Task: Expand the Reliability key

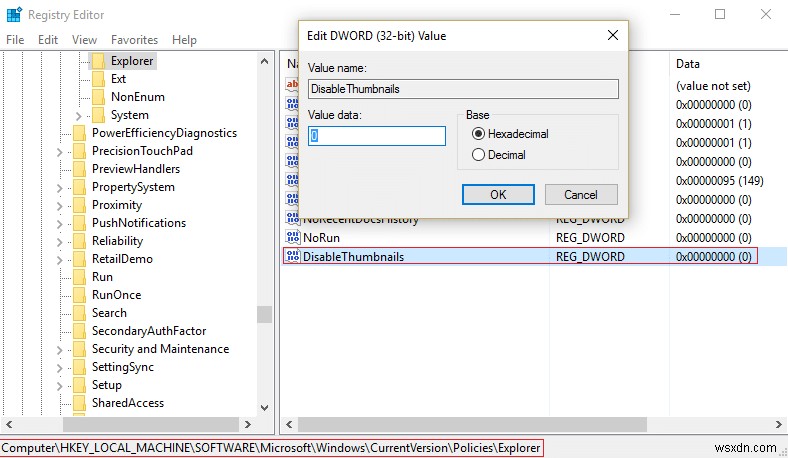Action: pos(59,242)
